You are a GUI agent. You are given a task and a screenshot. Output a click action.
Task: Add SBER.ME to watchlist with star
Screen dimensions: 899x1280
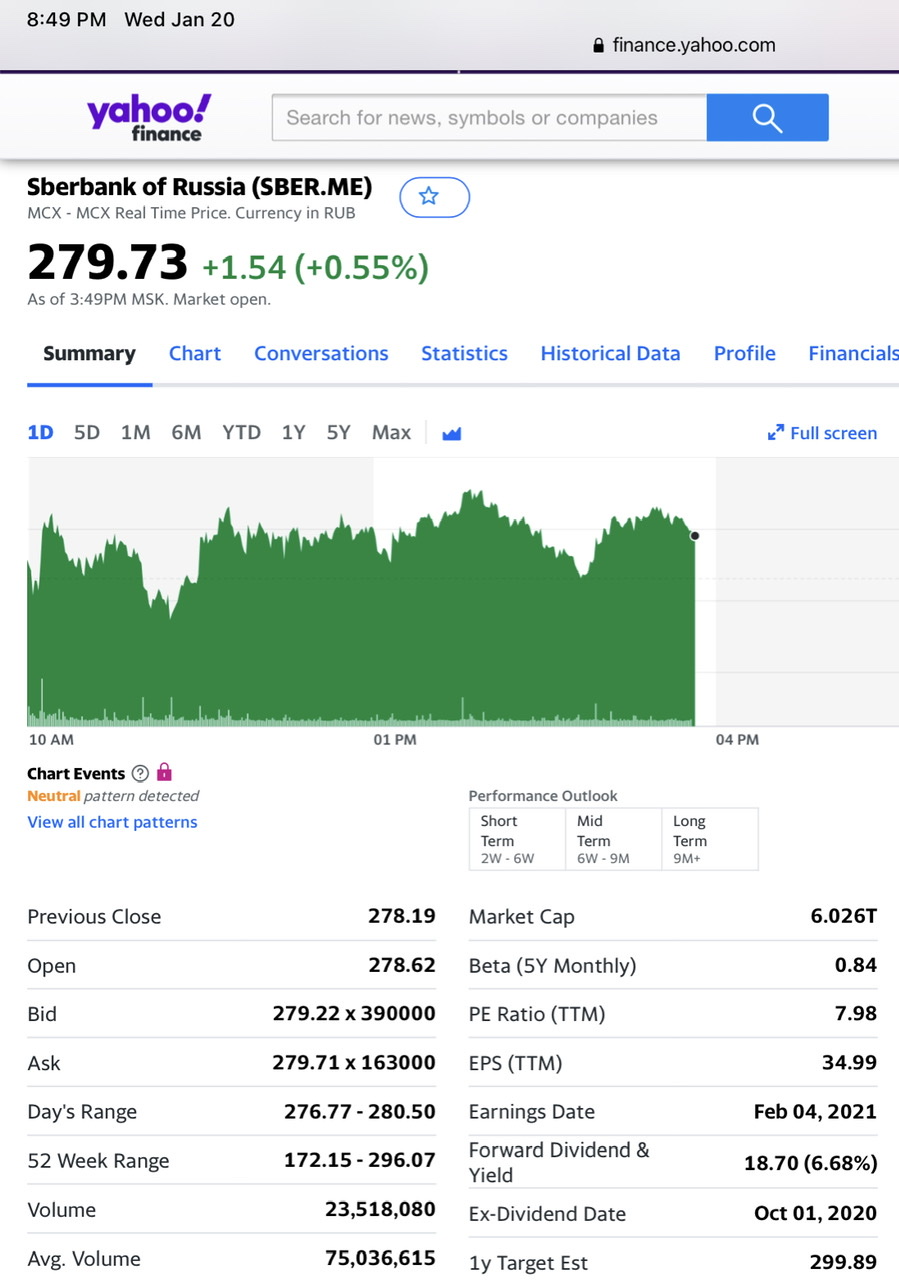[x=434, y=197]
